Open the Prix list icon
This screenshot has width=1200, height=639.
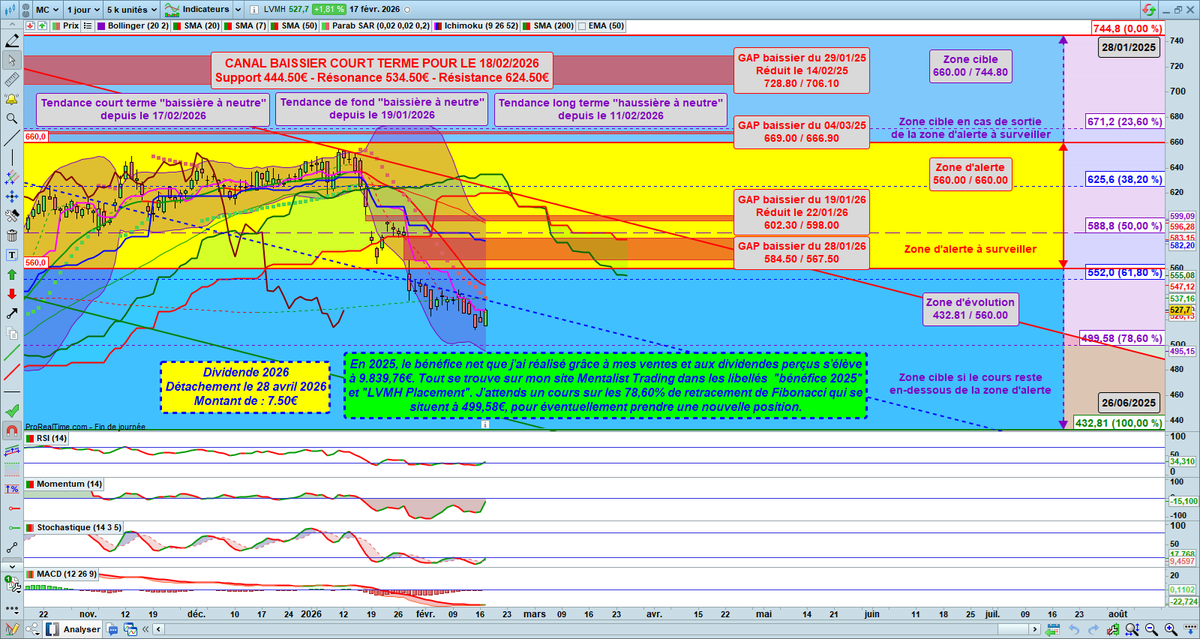point(88,25)
